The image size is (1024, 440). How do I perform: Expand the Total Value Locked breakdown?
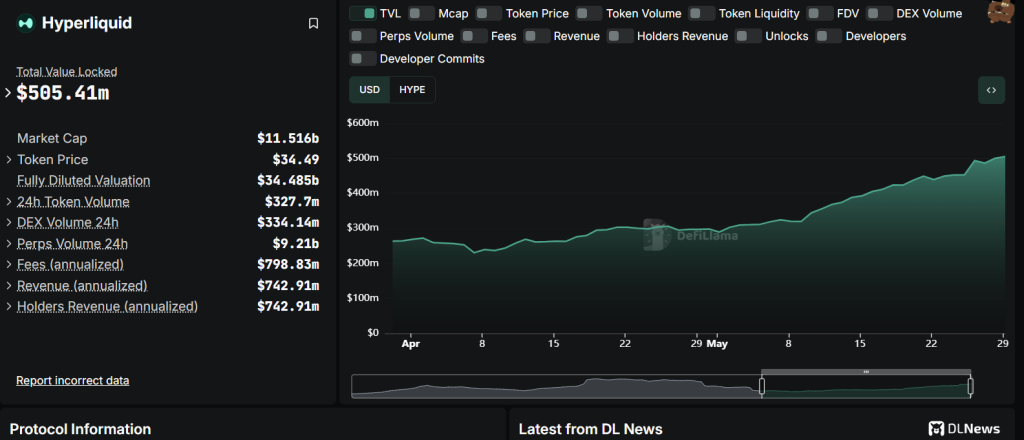(8, 93)
